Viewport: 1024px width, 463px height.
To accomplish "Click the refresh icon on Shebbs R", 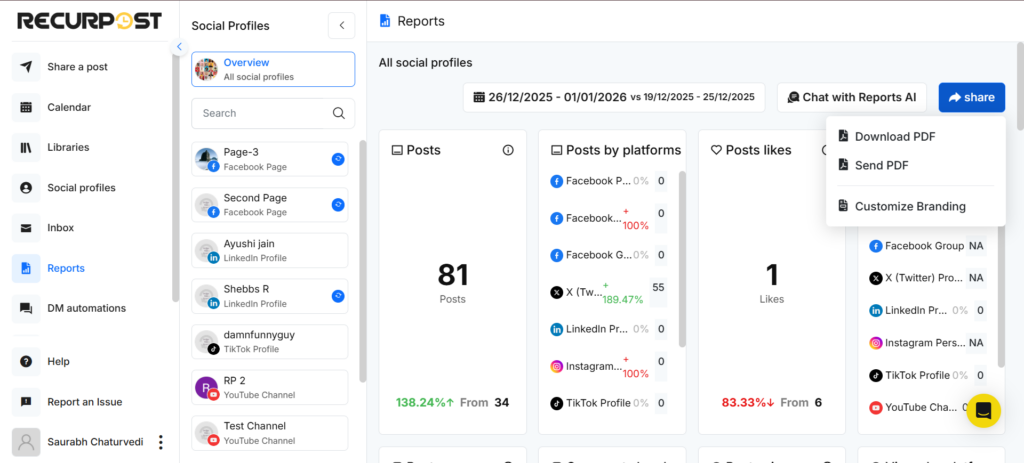I will (338, 296).
